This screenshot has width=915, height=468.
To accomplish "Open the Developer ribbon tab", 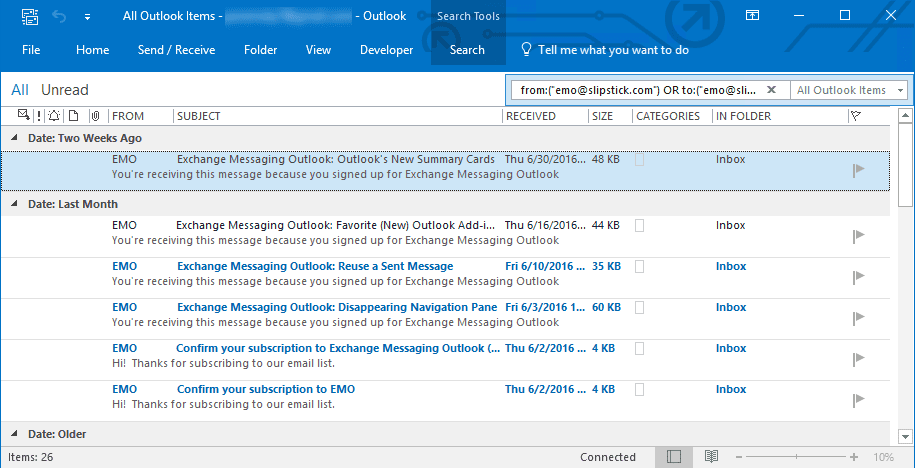I will [x=386, y=50].
